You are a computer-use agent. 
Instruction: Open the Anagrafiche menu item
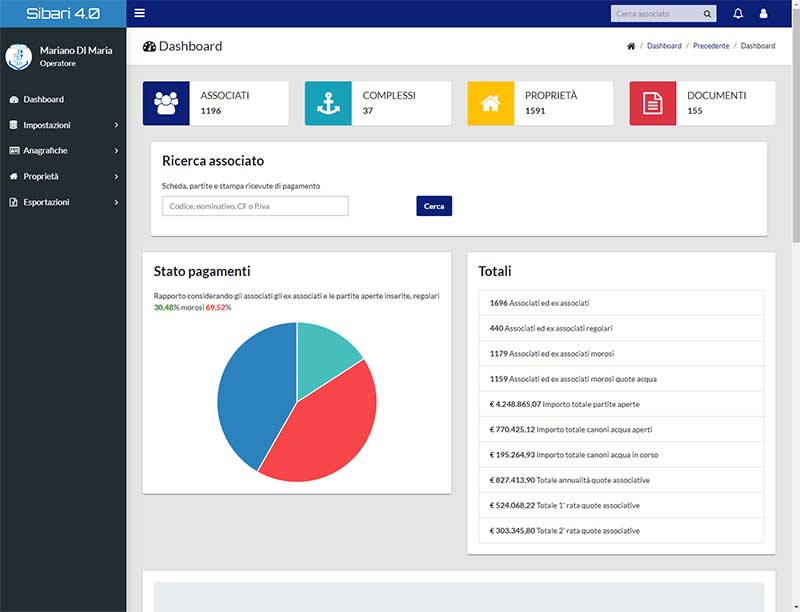coord(63,150)
